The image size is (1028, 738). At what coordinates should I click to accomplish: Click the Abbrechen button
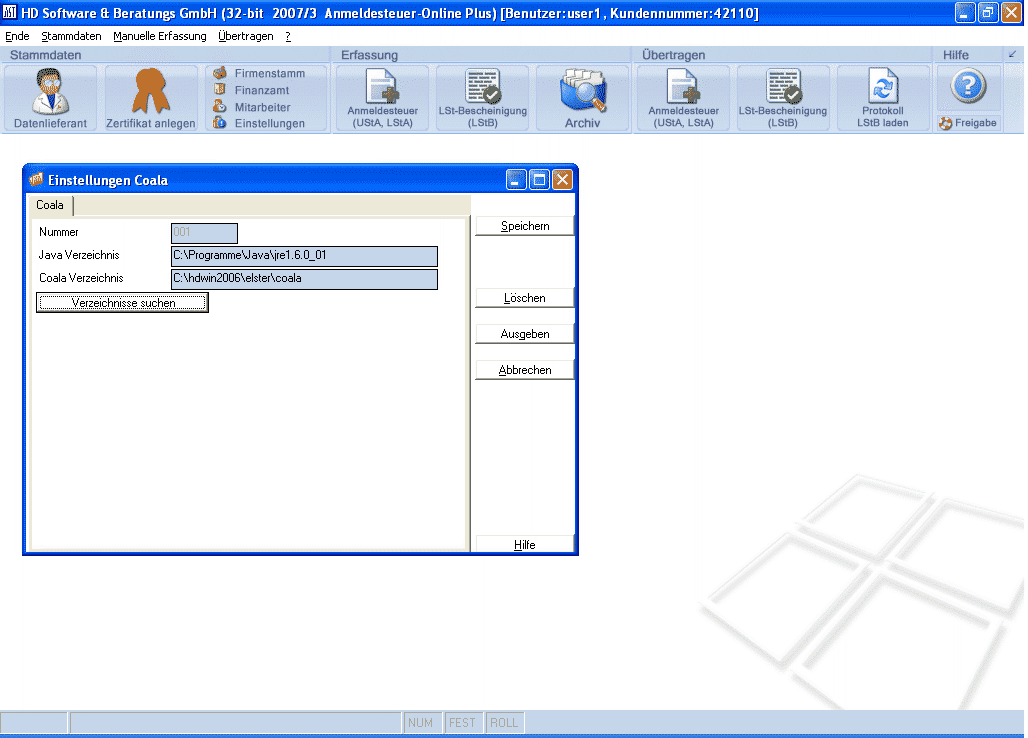click(x=524, y=370)
